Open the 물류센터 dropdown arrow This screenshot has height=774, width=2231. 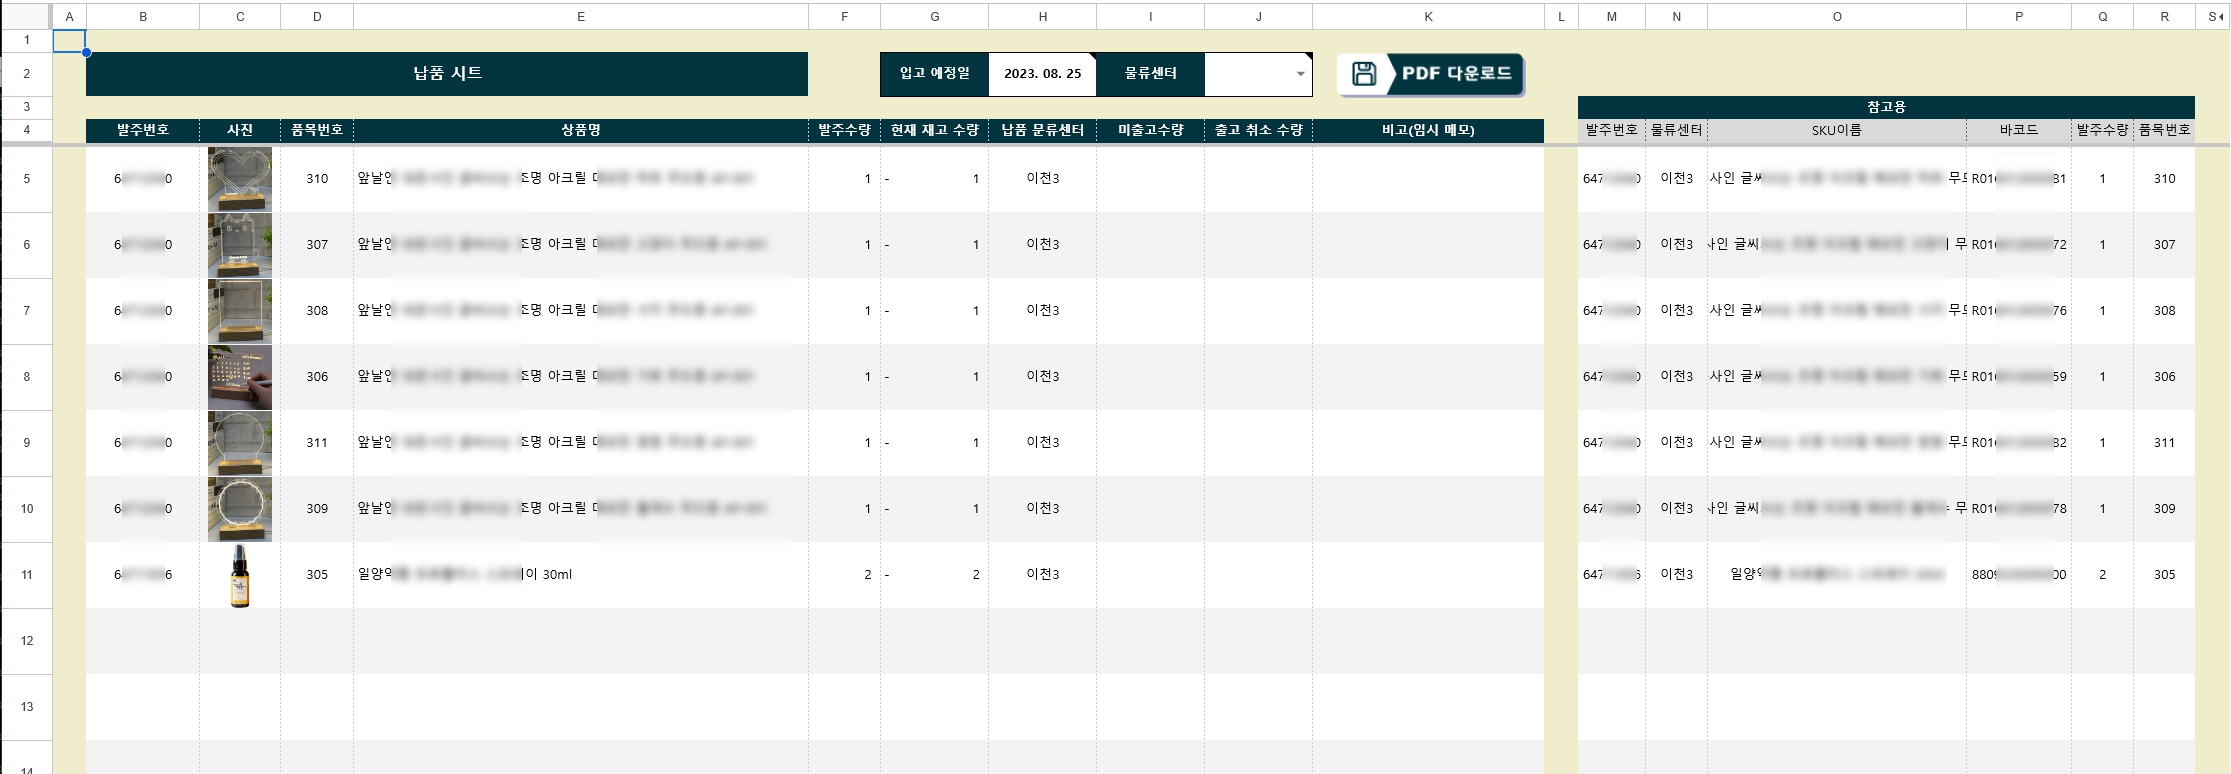[x=1300, y=74]
